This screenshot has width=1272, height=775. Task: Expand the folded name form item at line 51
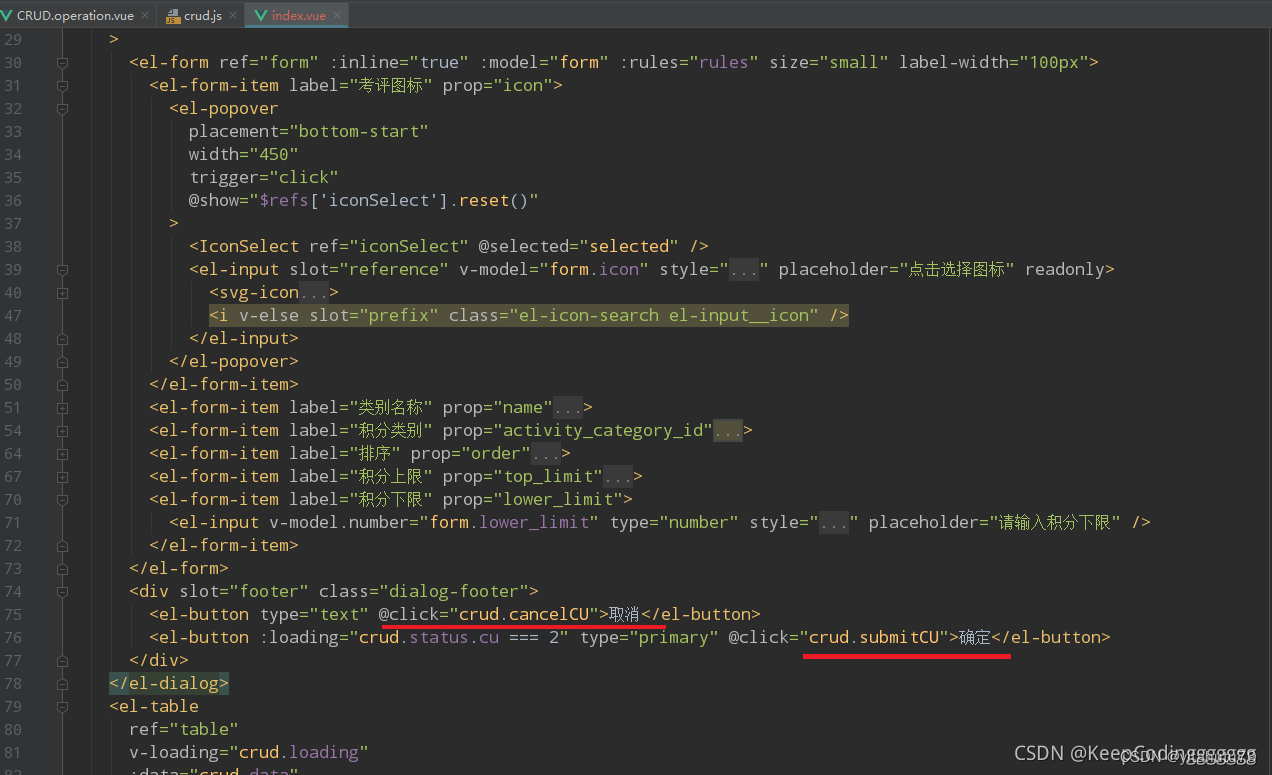tap(62, 407)
